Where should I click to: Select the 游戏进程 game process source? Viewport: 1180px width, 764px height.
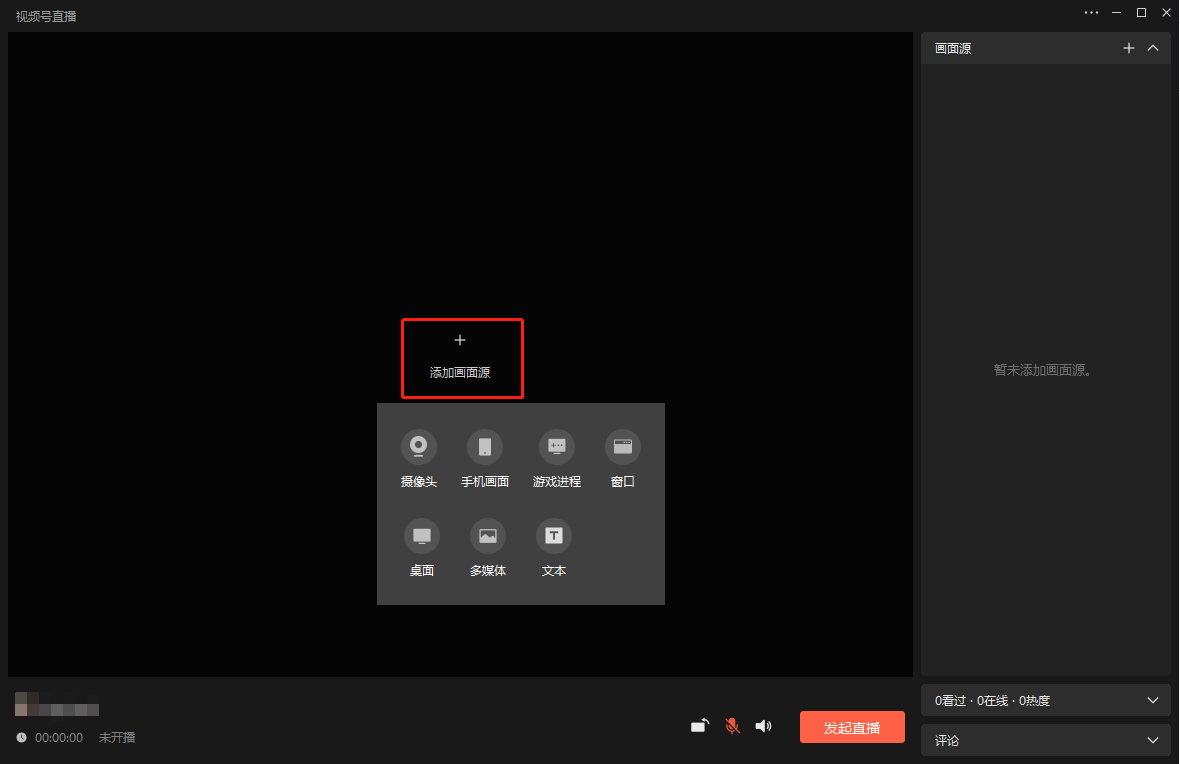(556, 446)
